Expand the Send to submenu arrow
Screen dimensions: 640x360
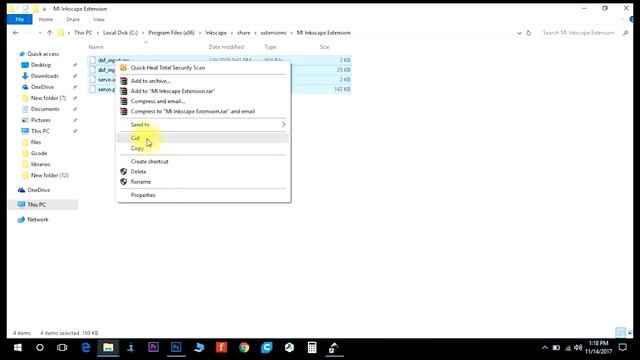(x=283, y=124)
